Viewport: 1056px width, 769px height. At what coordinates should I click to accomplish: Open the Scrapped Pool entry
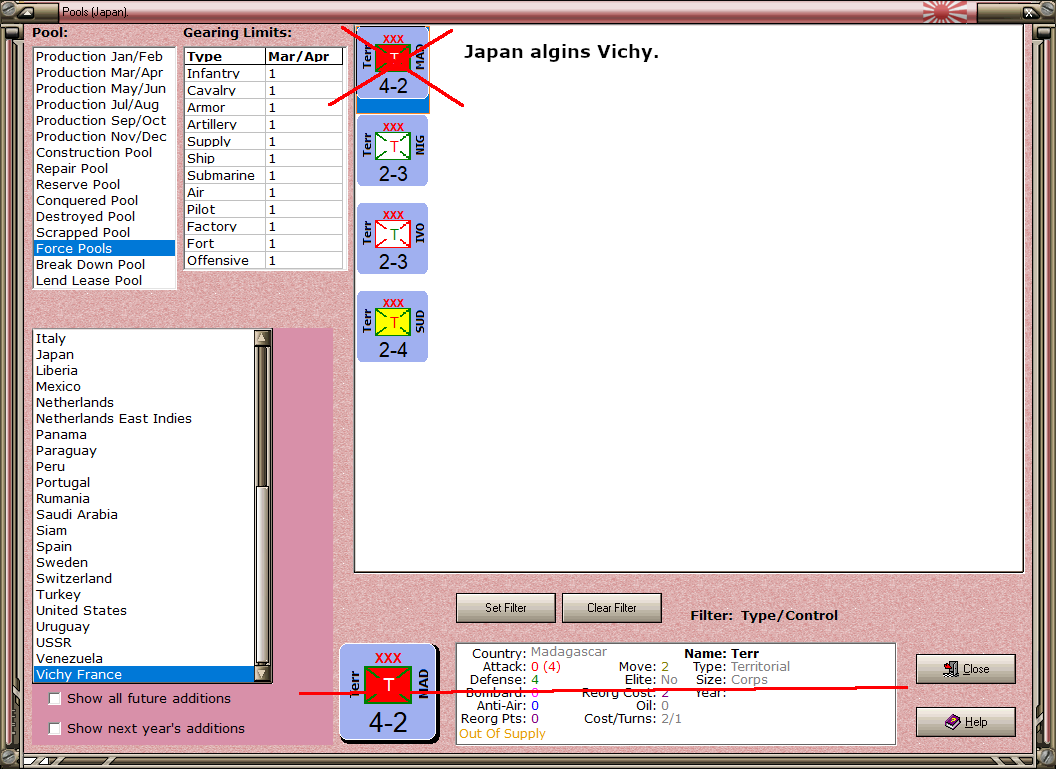click(104, 233)
